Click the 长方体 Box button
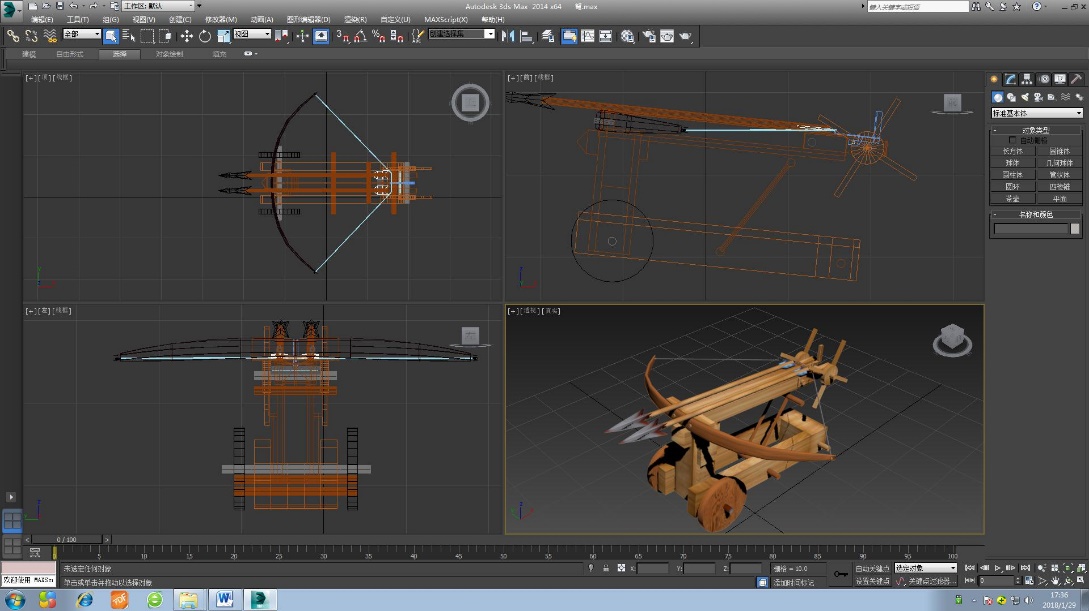The width and height of the screenshot is (1089, 611). (1012, 150)
